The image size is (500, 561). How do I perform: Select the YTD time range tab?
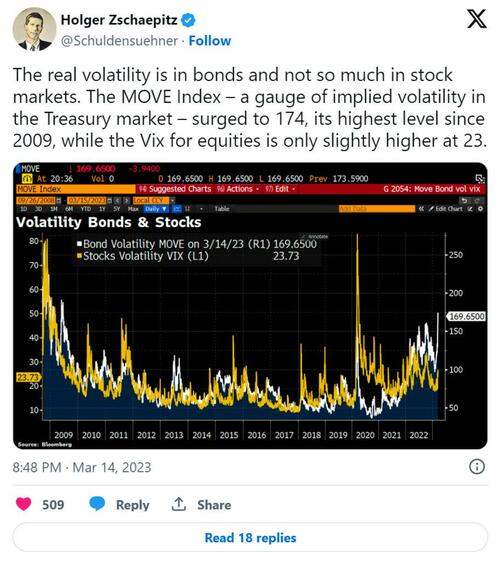[x=85, y=209]
